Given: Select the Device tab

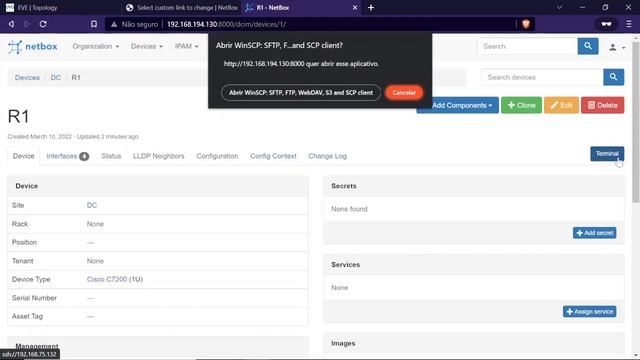Looking at the screenshot, I should coord(24,156).
